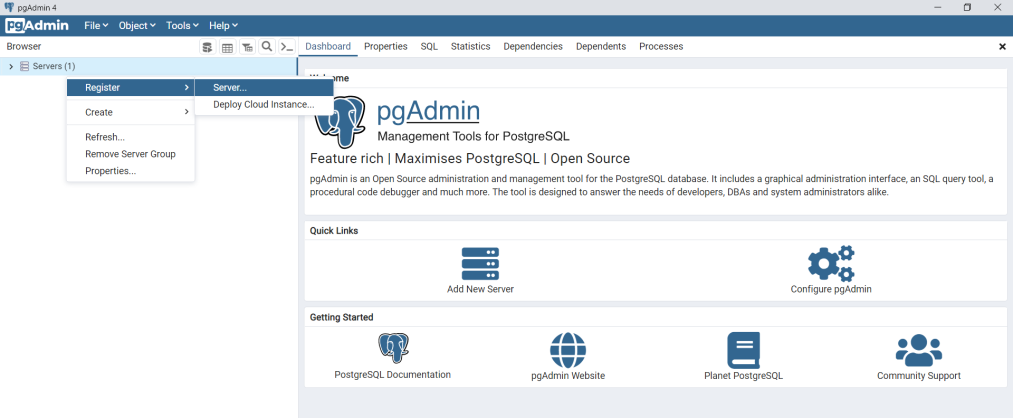Choose Deploy Cloud Instance... option
This screenshot has height=418, width=1013.
pos(264,104)
